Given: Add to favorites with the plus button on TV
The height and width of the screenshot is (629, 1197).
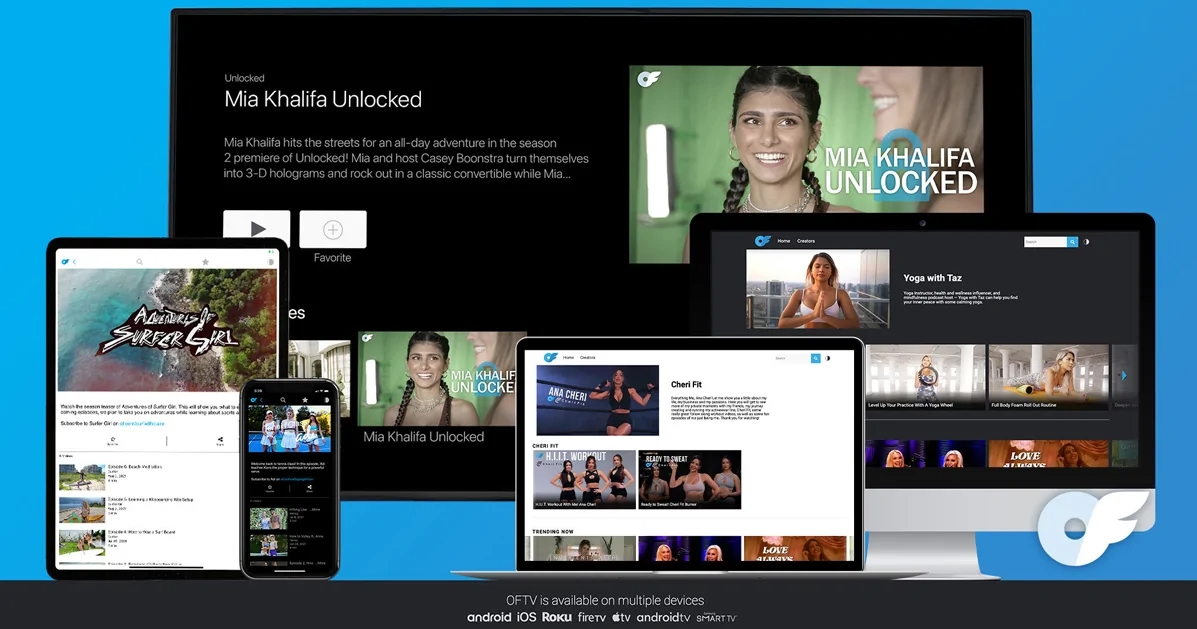Looking at the screenshot, I should coord(332,230).
